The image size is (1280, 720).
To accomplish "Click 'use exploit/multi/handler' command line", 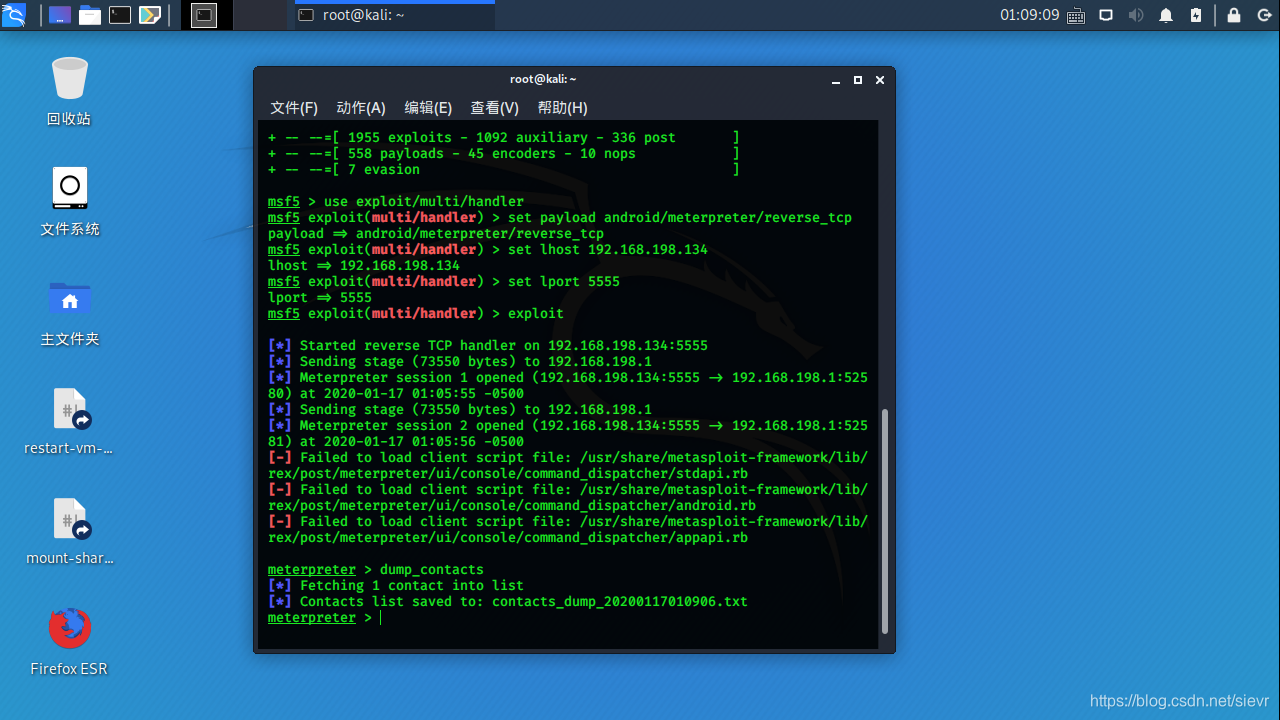I will coord(396,202).
